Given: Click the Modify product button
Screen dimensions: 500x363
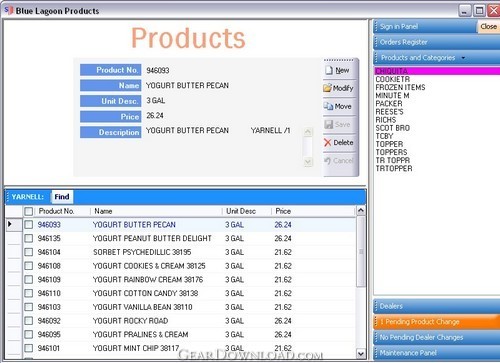Looking at the screenshot, I should pyautogui.click(x=339, y=88).
